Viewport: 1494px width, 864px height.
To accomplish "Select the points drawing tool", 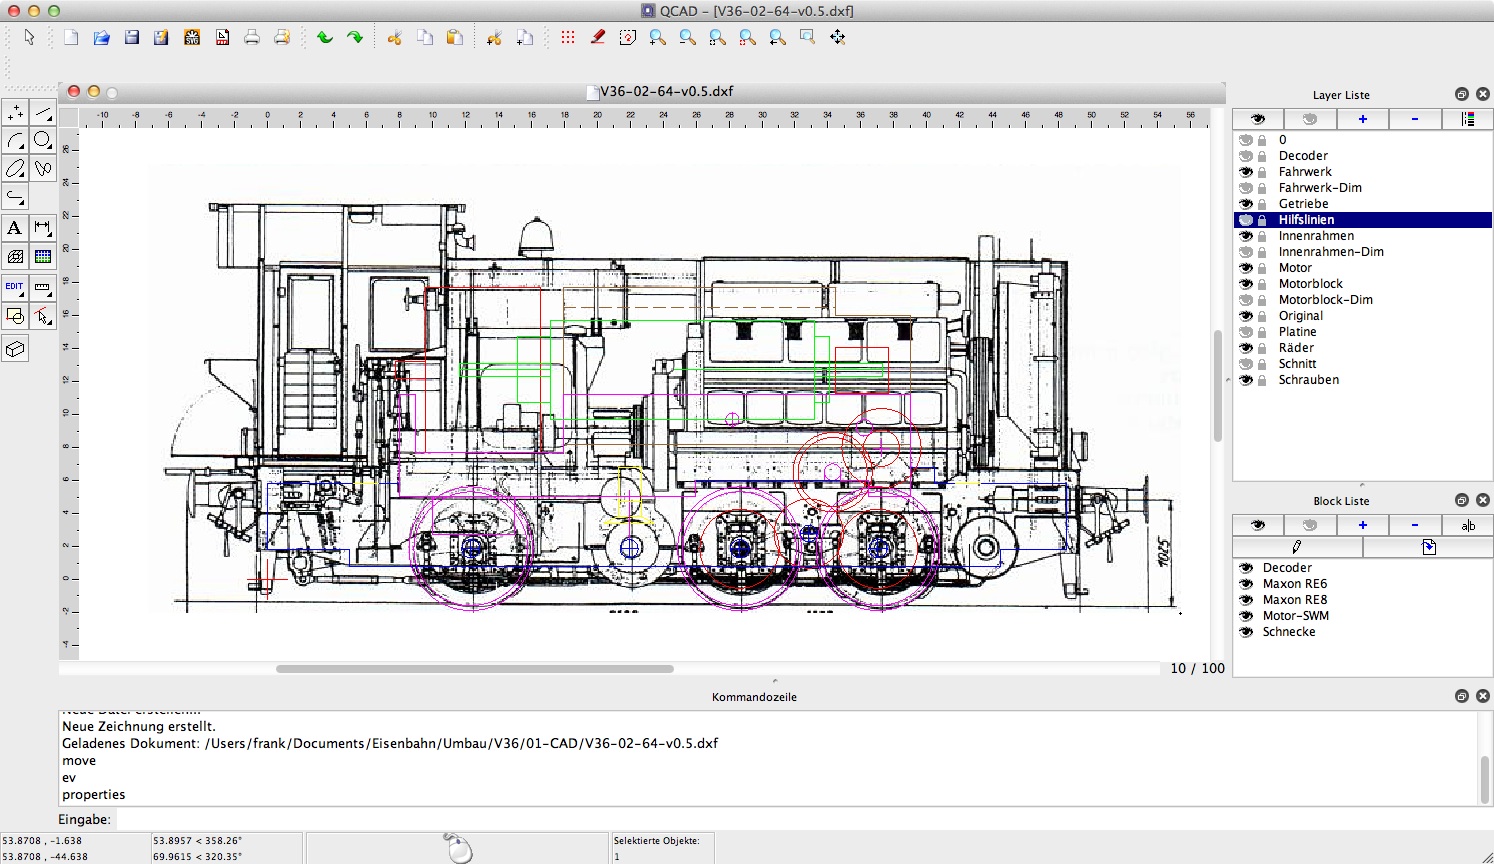I will pyautogui.click(x=15, y=112).
